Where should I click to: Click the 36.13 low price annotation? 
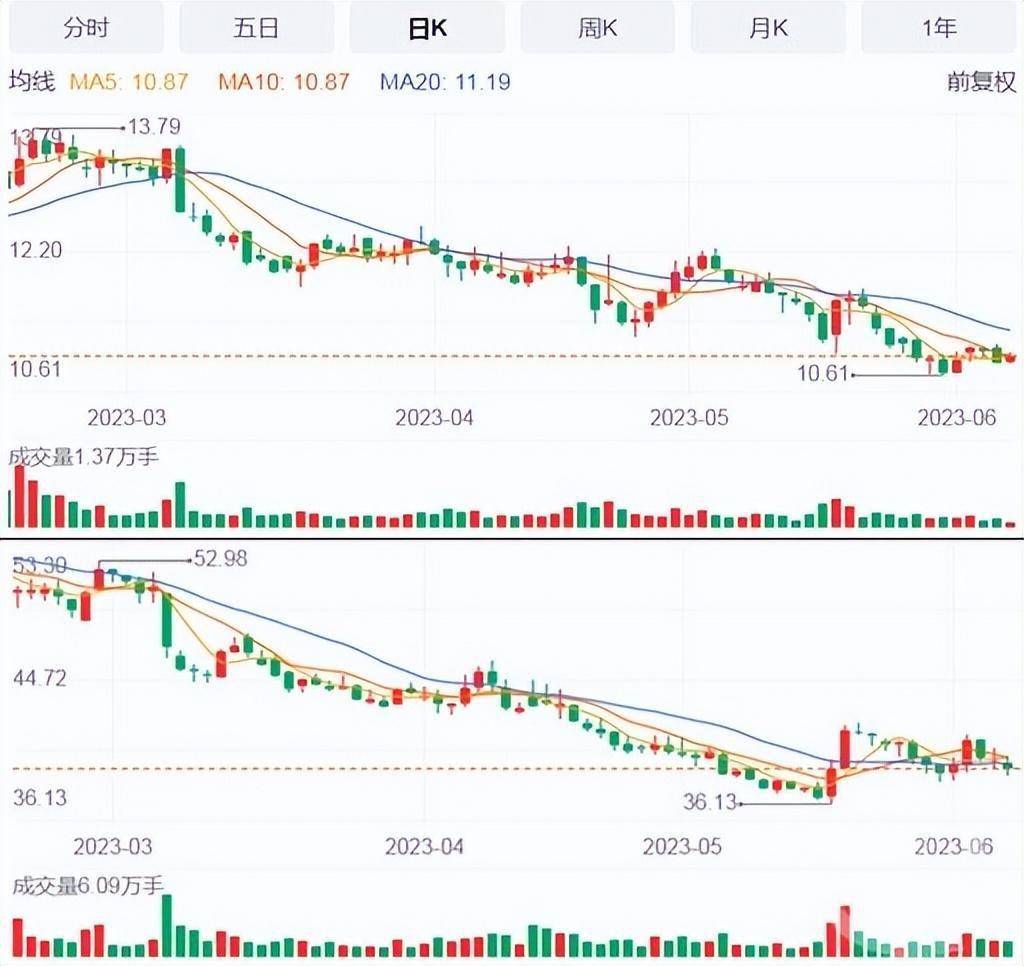pos(709,801)
